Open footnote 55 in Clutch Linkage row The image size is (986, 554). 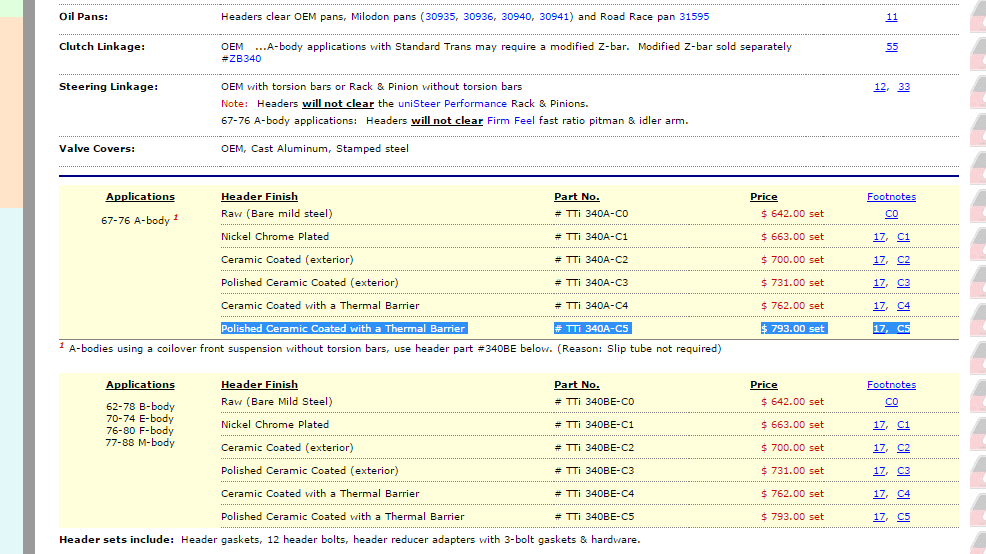[892, 47]
